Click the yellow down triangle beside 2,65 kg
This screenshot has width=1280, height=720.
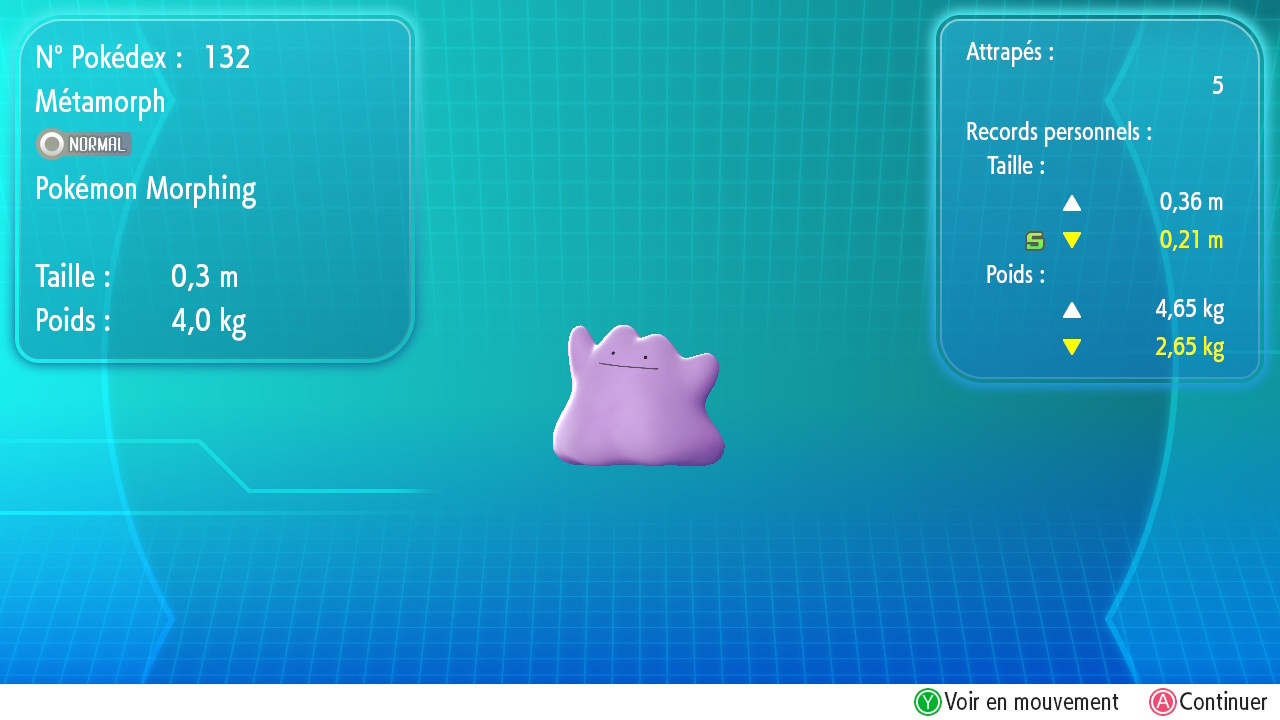(x=1072, y=348)
